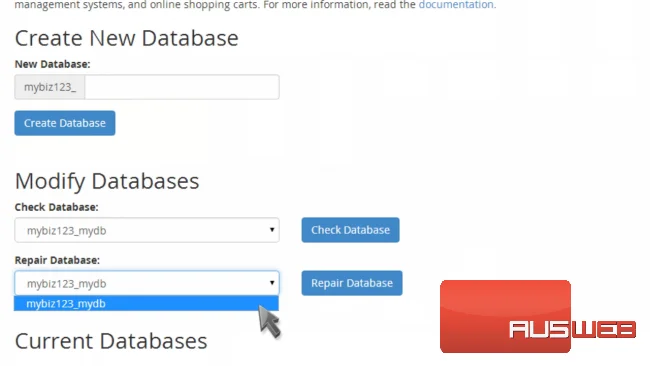Focus the New Database name input field
This screenshot has width=650, height=366.
(x=182, y=87)
